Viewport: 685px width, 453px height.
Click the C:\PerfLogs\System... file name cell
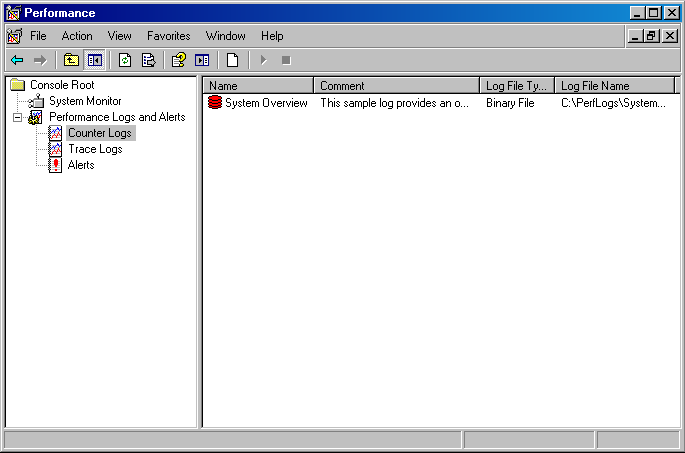[613, 103]
